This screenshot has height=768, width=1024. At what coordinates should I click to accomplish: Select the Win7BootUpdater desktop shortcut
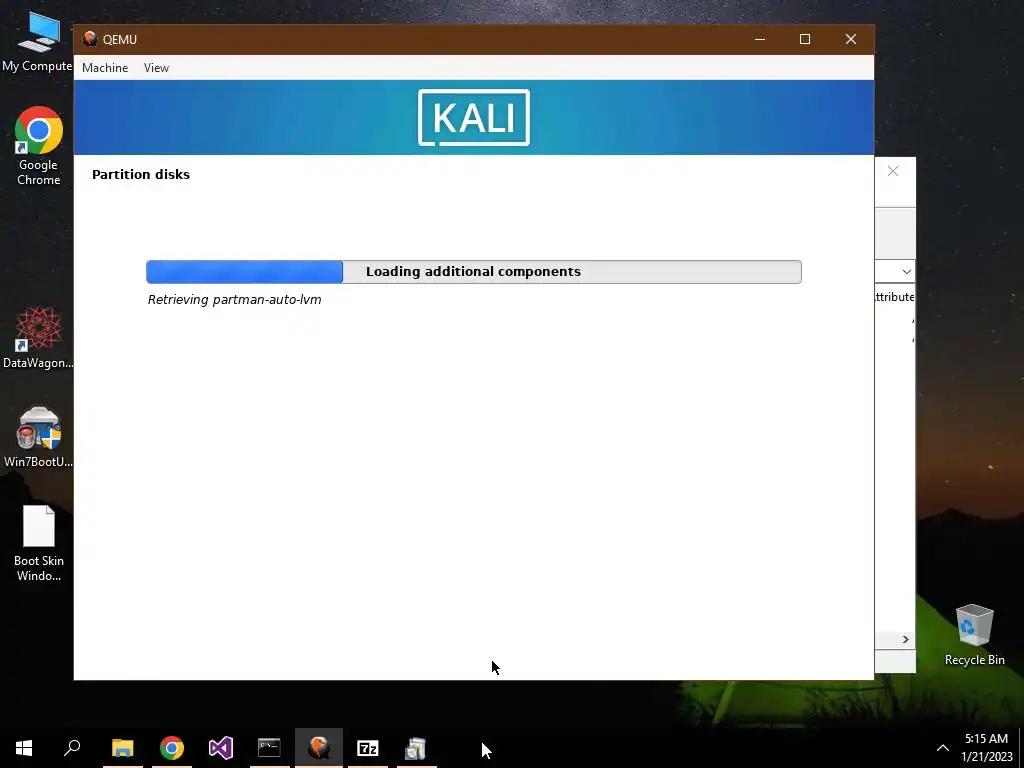coord(38,437)
